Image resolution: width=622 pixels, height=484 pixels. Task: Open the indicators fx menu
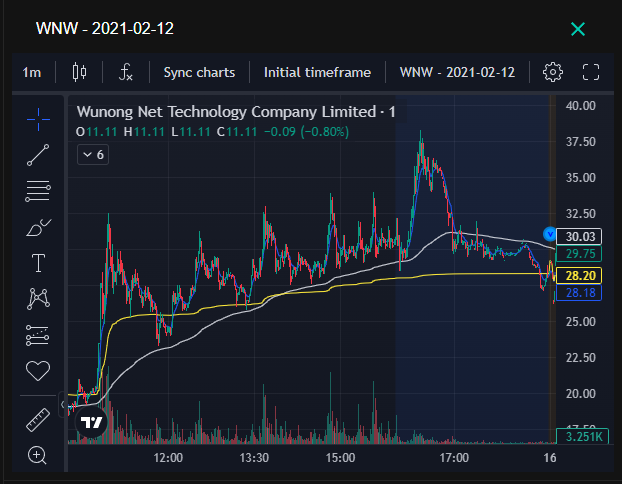[x=126, y=72]
